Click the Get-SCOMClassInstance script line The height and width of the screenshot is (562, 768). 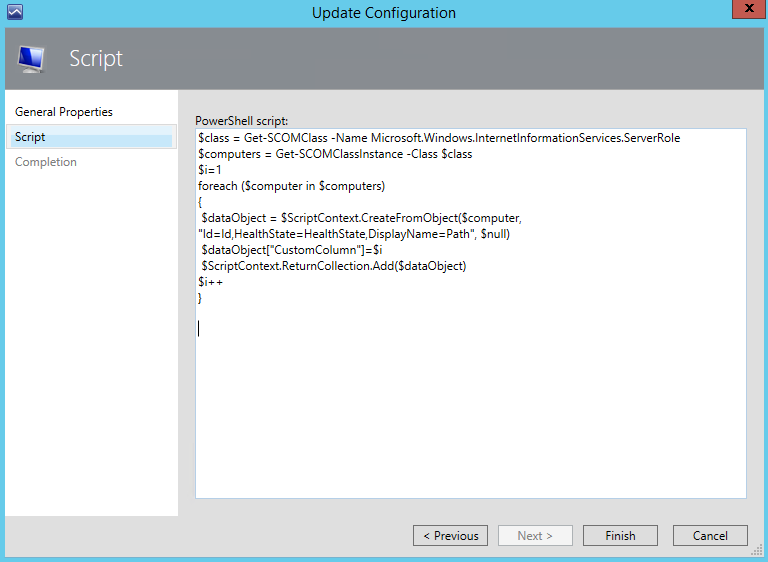tap(335, 154)
